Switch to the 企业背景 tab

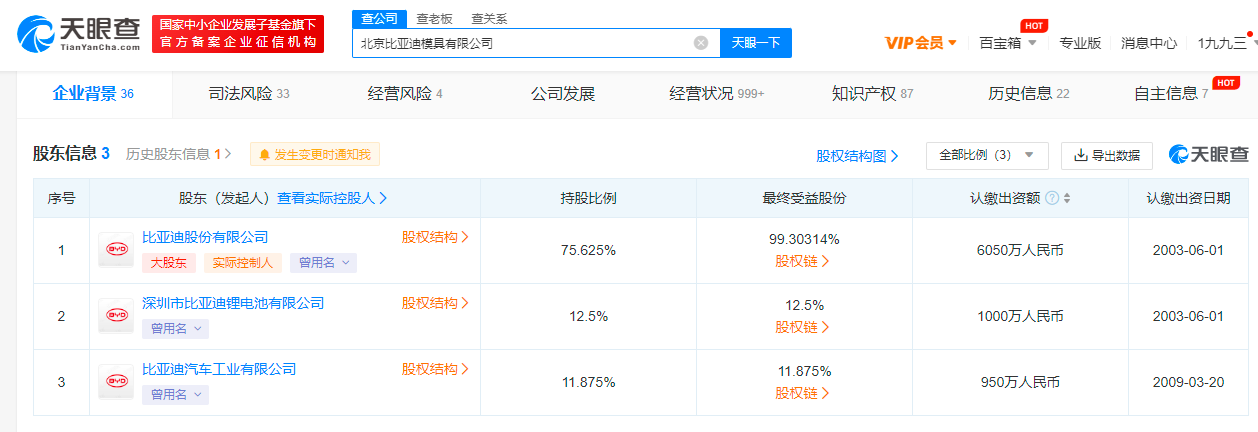(x=93, y=94)
